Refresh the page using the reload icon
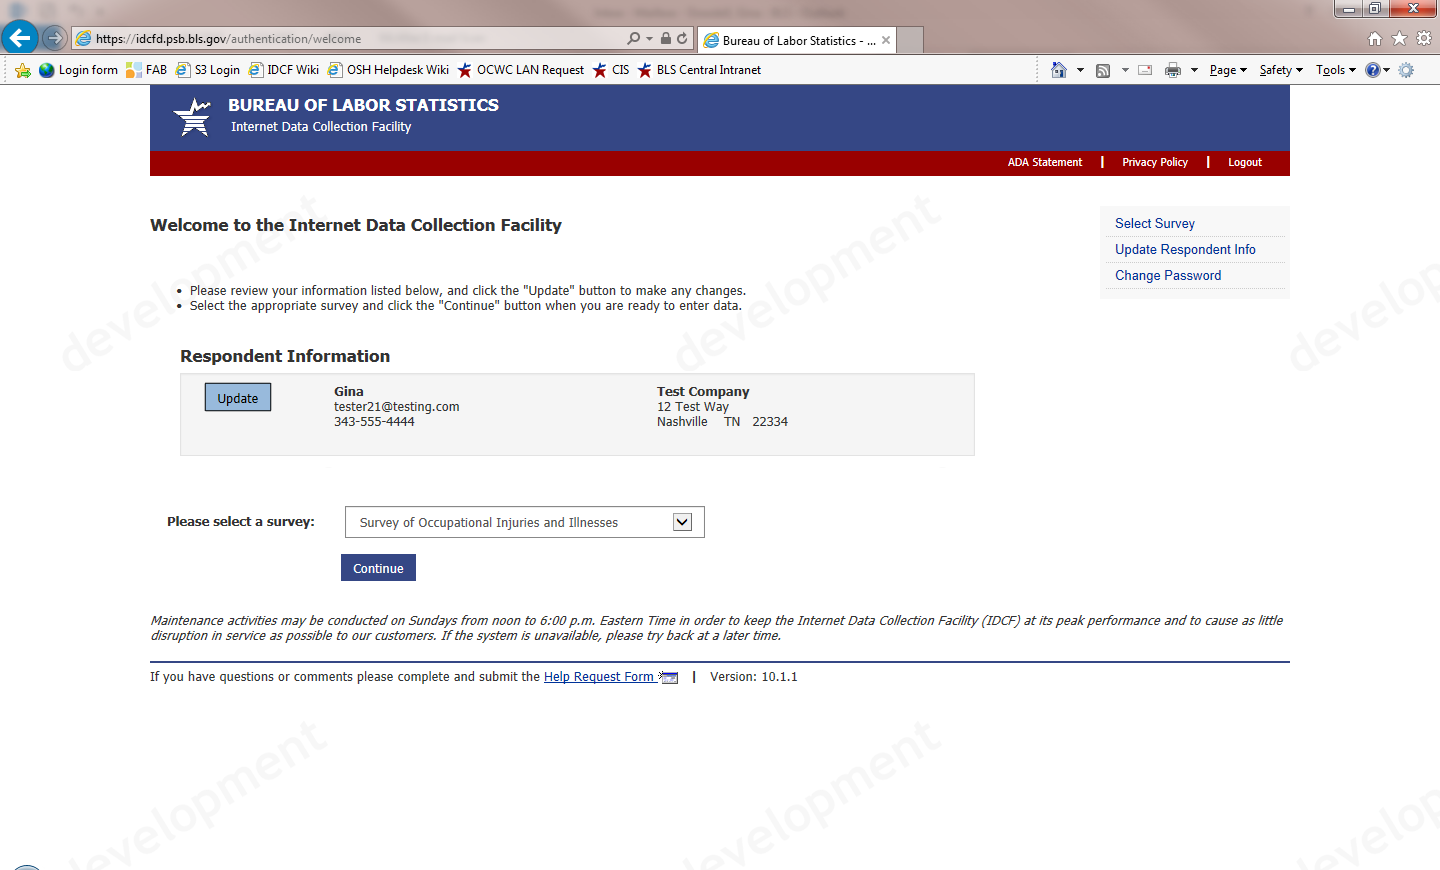This screenshot has height=870, width=1440. (x=682, y=39)
